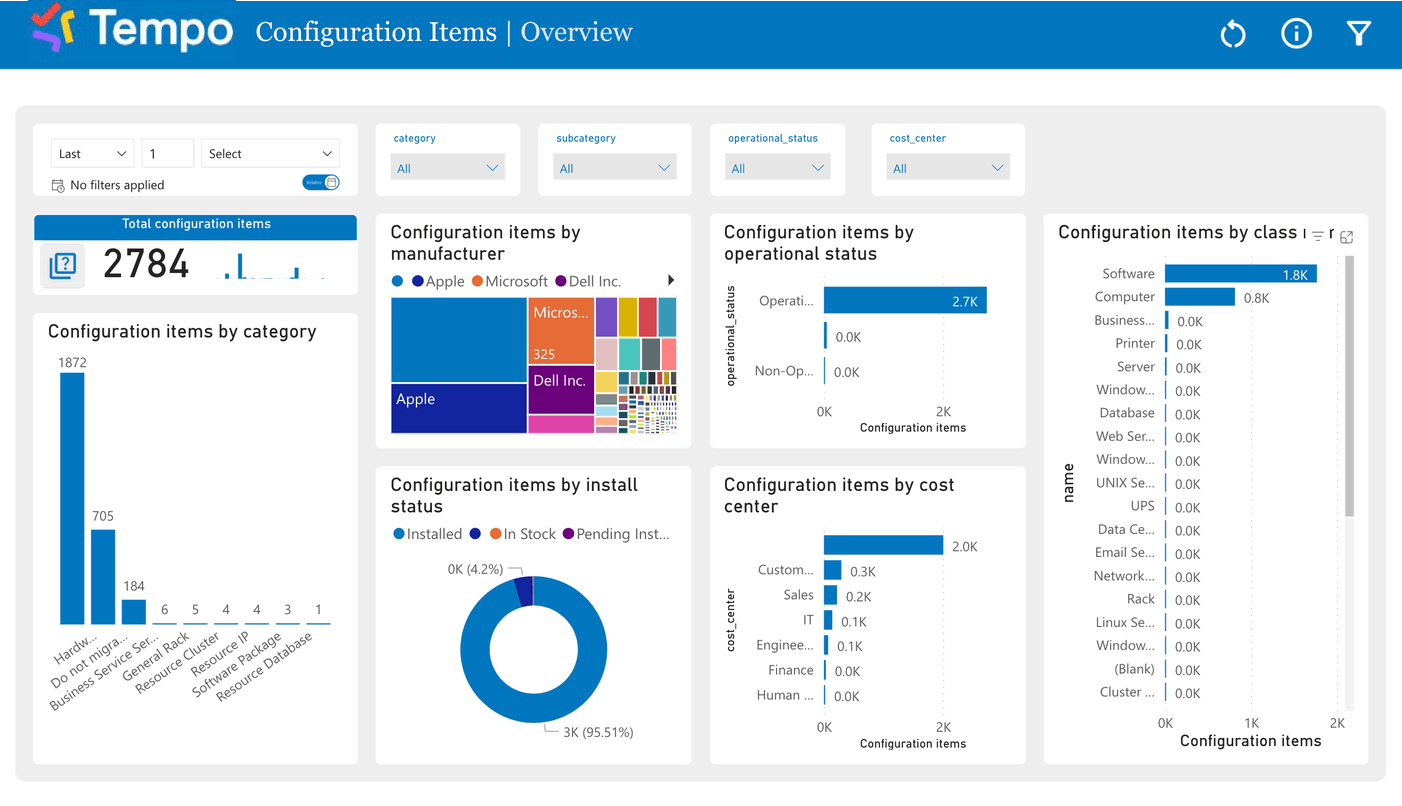Viewport: 1402px width, 806px height.
Task: Select the Microsoft tile in the treemap
Action: click(560, 331)
